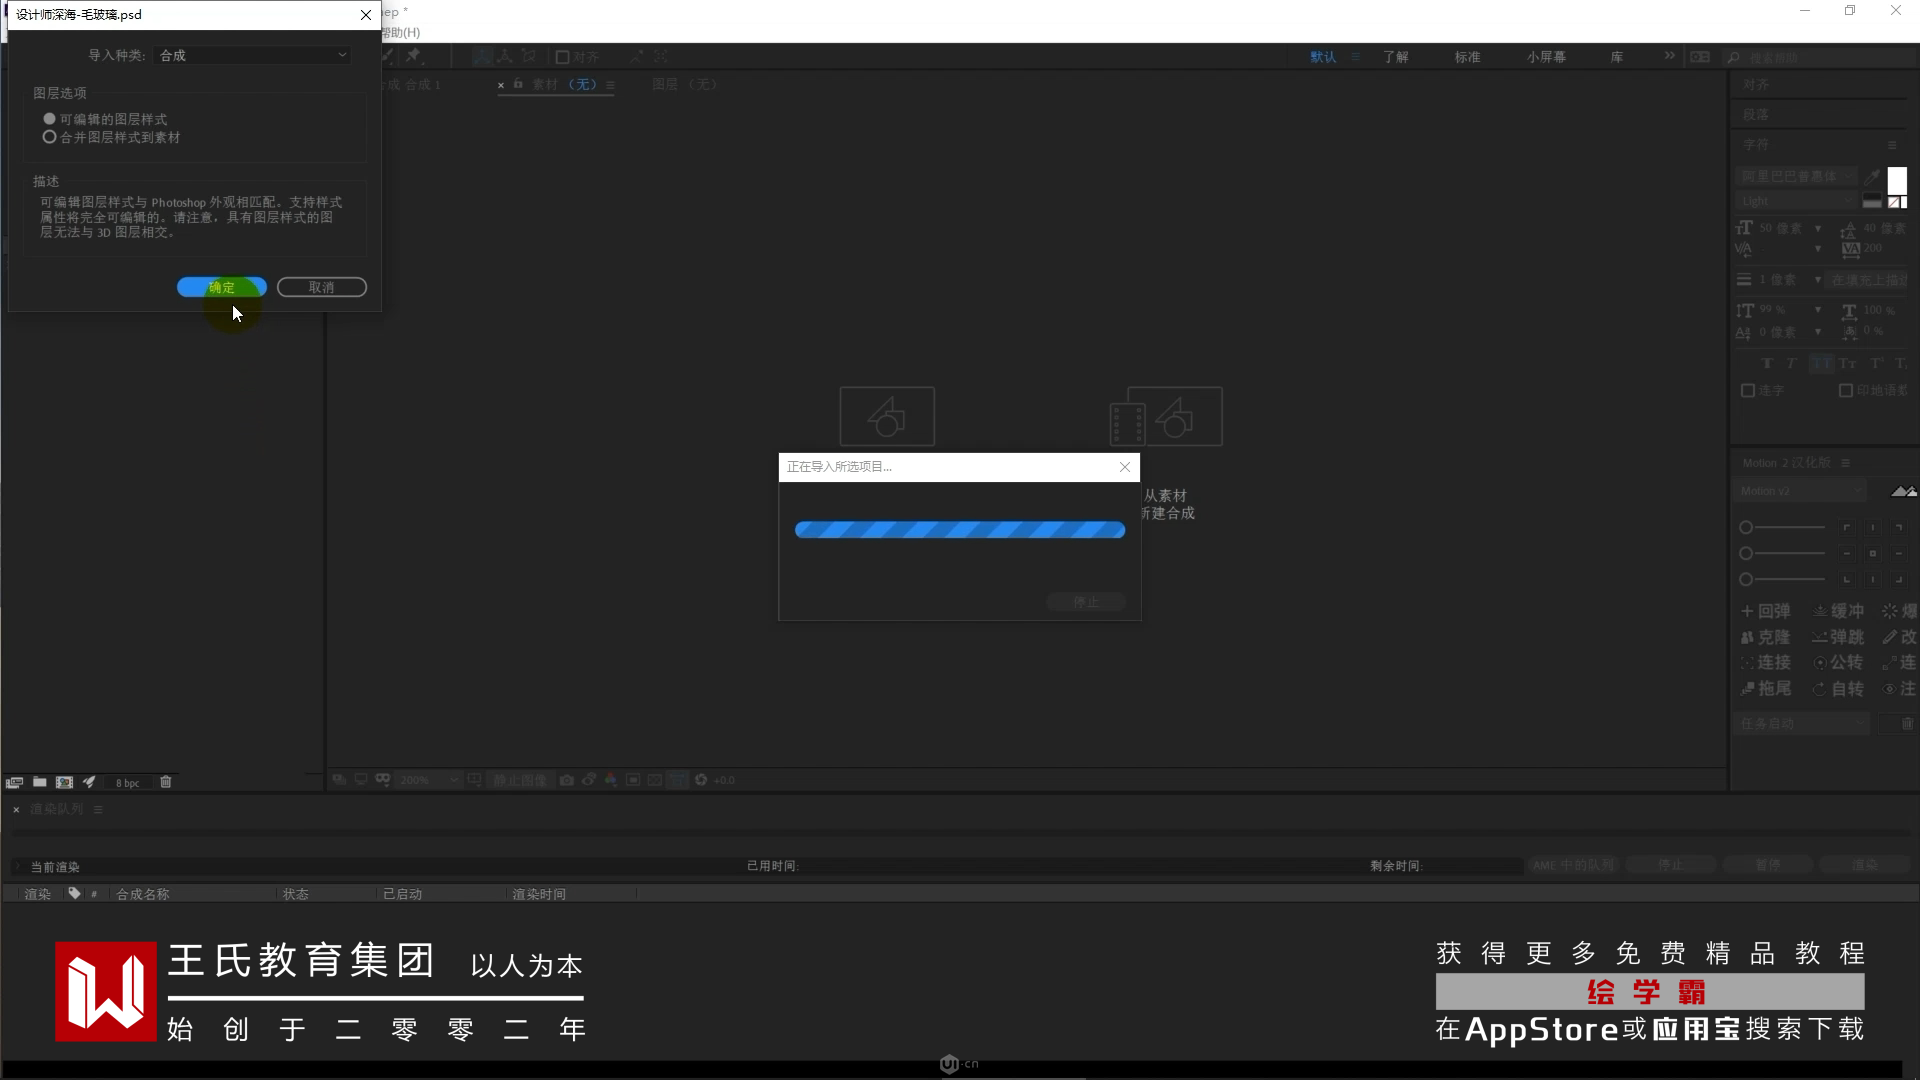This screenshot has width=1920, height=1080.
Task: Click the 确定 button in import dialog
Action: [221, 287]
